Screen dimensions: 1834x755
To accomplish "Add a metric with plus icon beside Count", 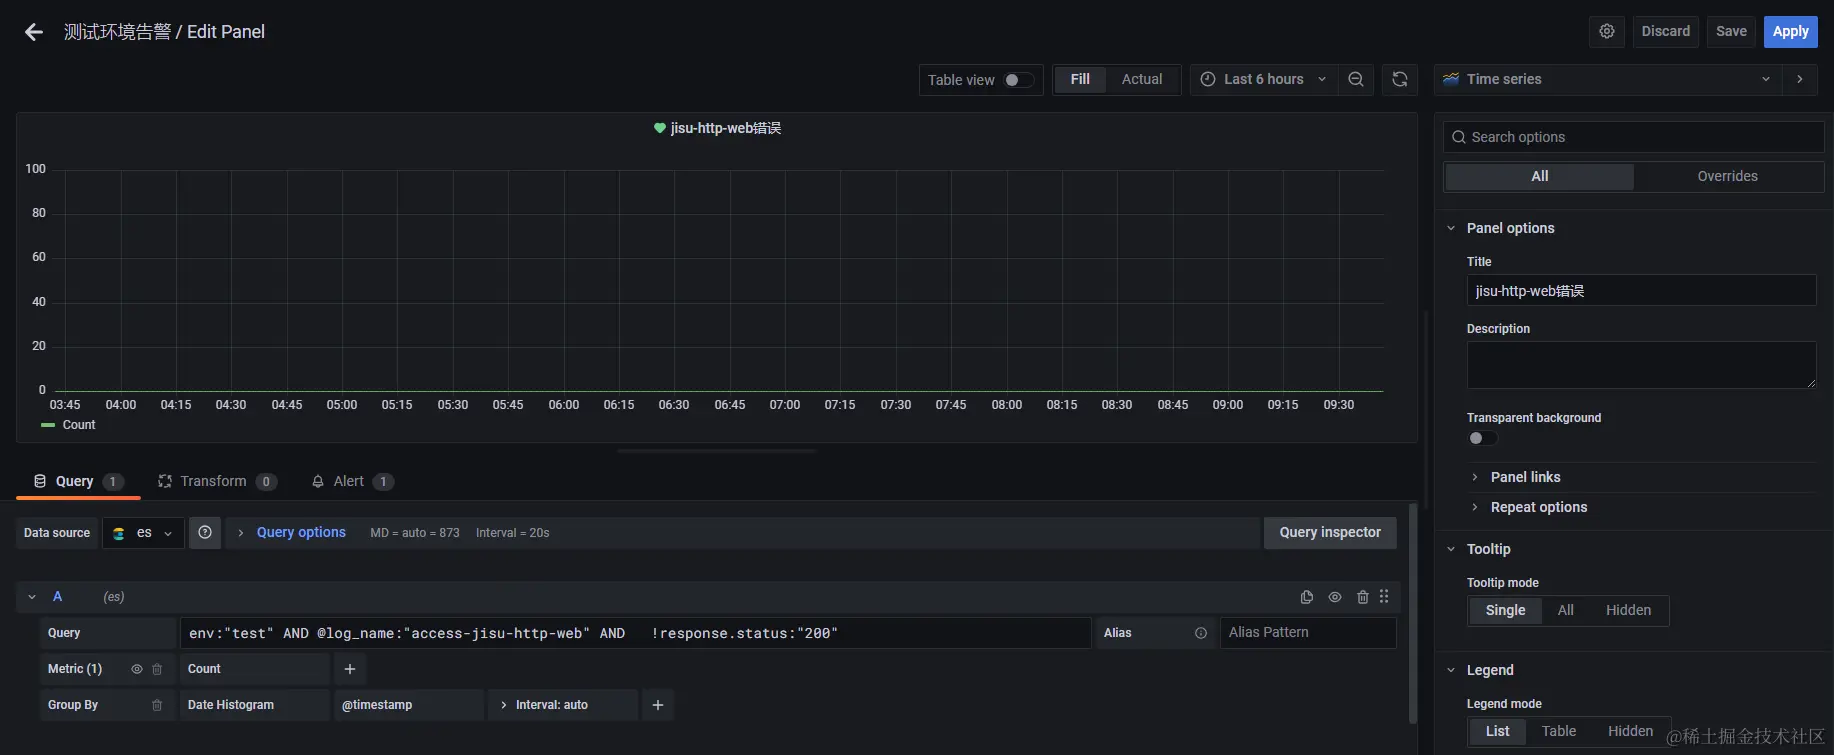I will tap(350, 669).
